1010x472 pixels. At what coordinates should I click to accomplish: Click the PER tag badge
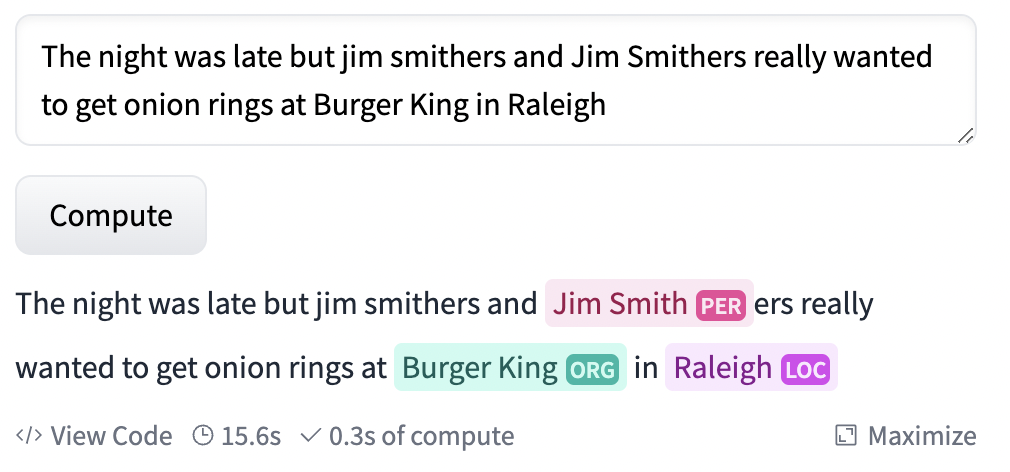(721, 305)
